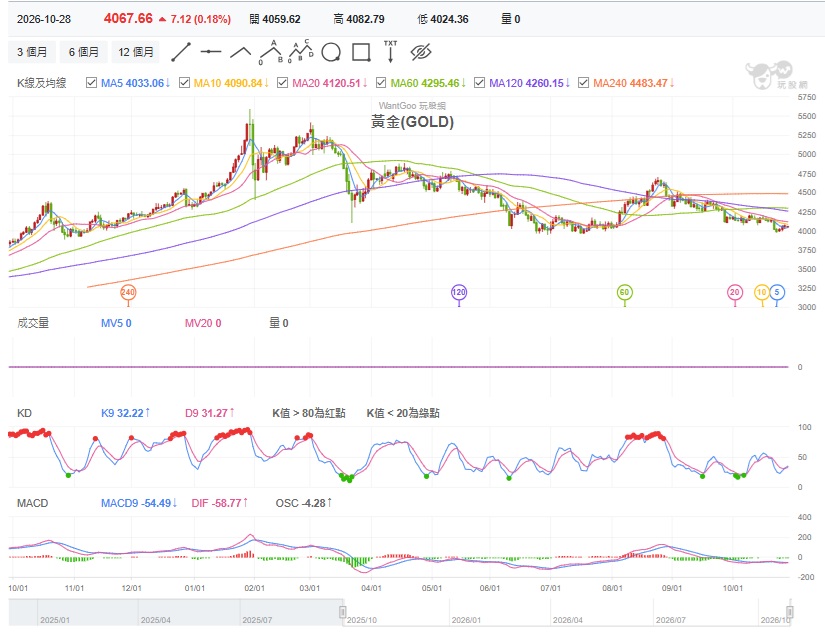
Task: Click the KD indicator label
Action: (x=24, y=413)
